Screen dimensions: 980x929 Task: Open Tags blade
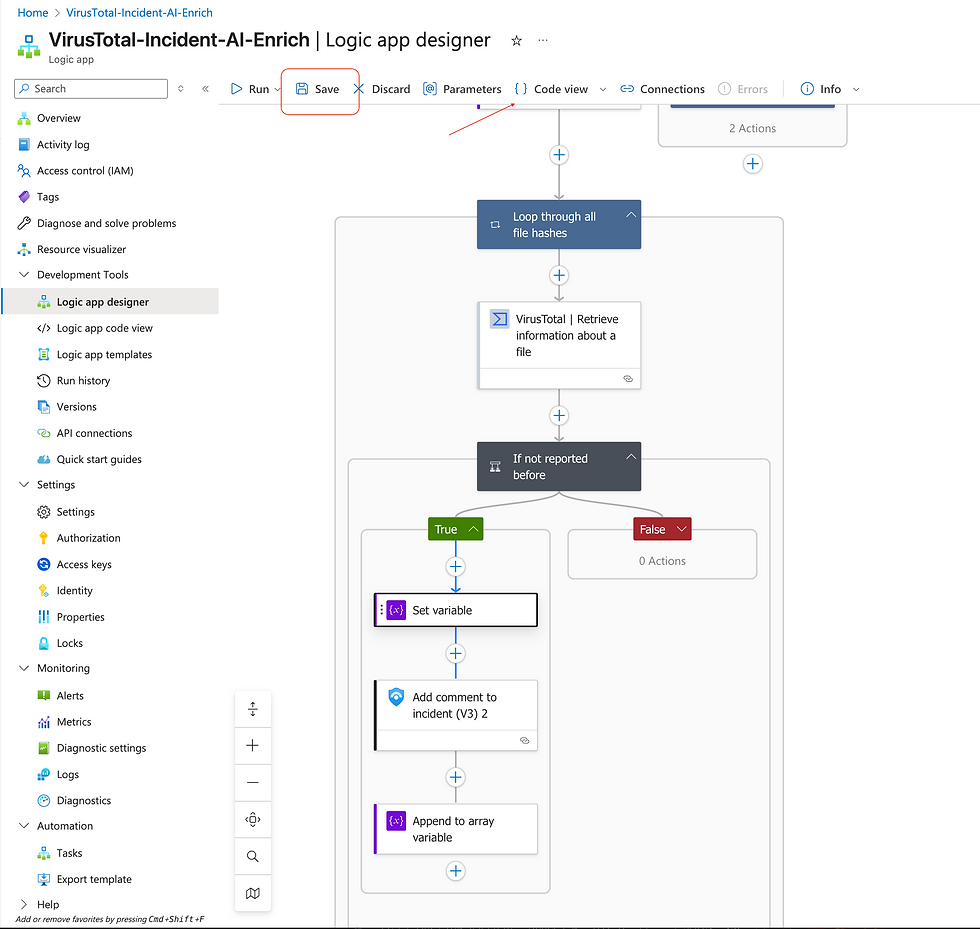[48, 197]
